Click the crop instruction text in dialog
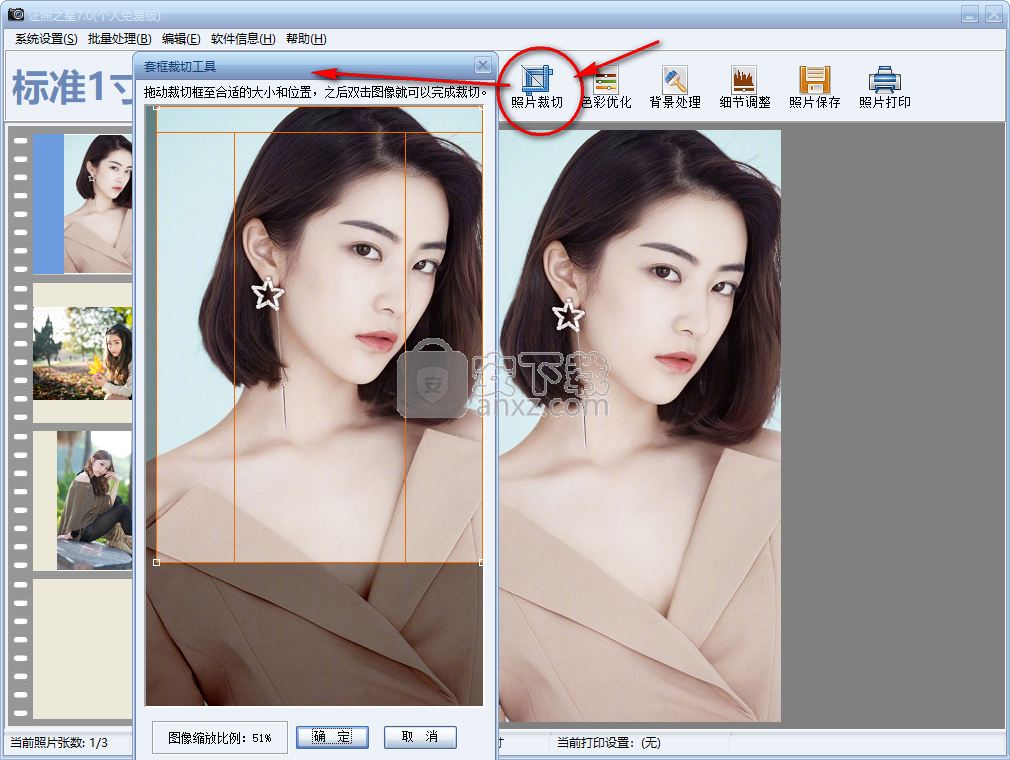The height and width of the screenshot is (760, 1010). (316, 92)
